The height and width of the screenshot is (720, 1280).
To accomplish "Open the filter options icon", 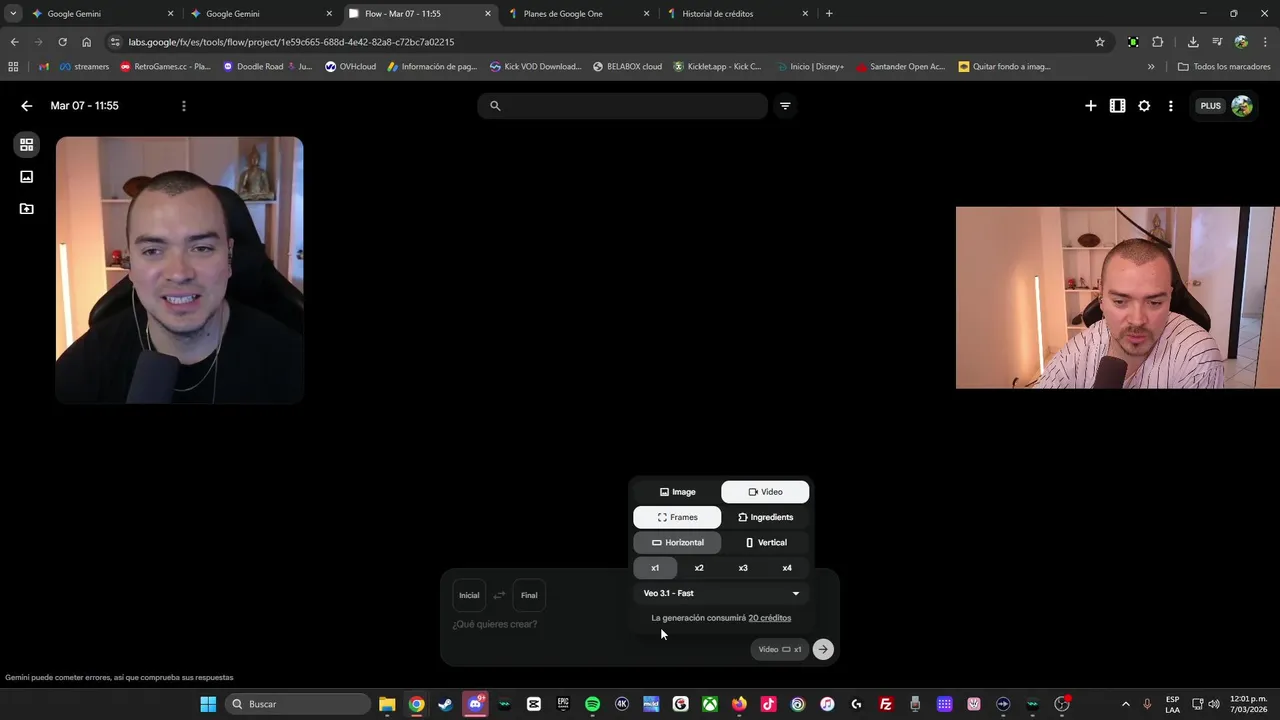I will [785, 106].
